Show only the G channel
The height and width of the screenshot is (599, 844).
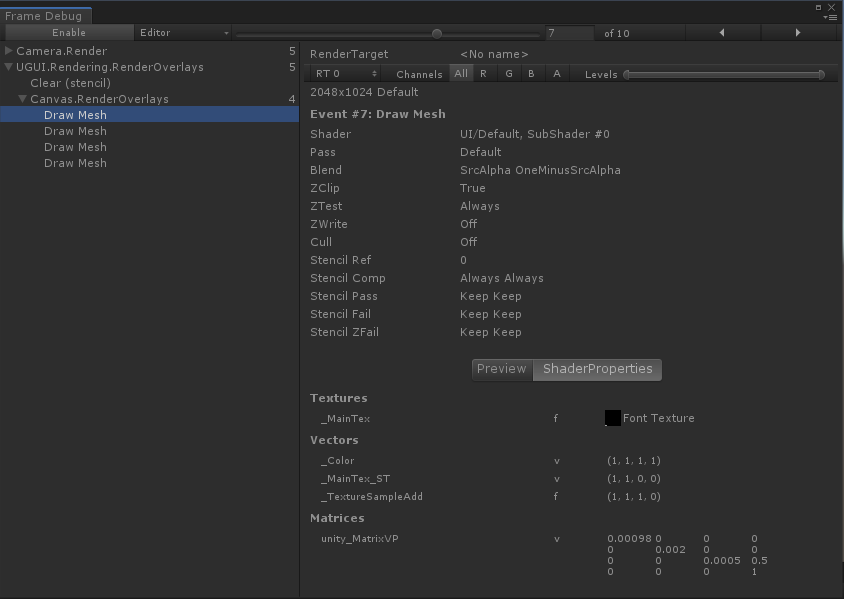(508, 74)
